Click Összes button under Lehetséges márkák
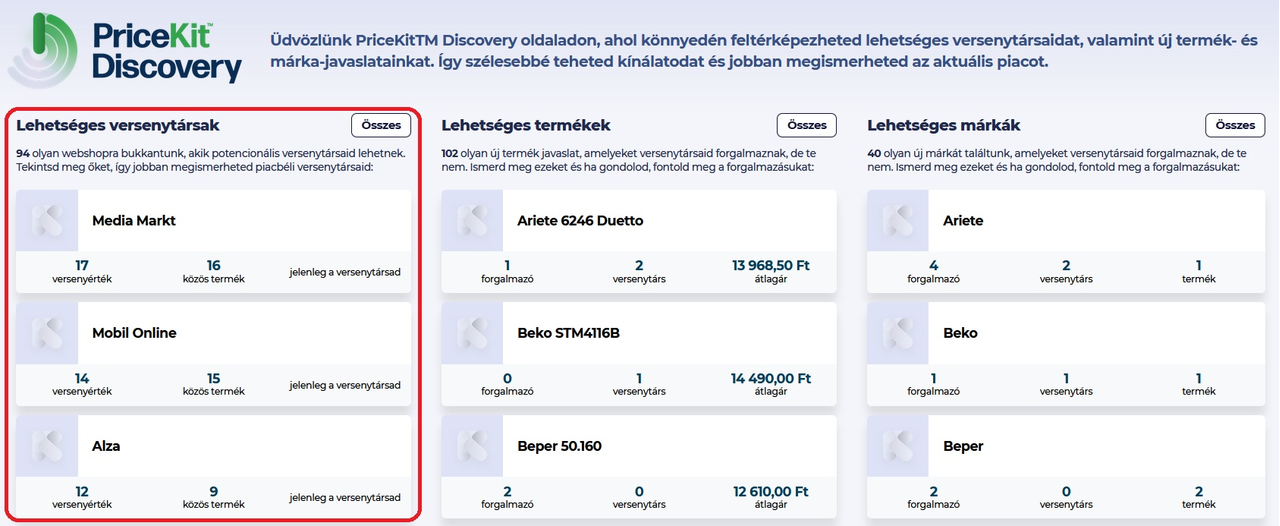Image resolution: width=1280 pixels, height=526 pixels. pyautogui.click(x=1235, y=125)
